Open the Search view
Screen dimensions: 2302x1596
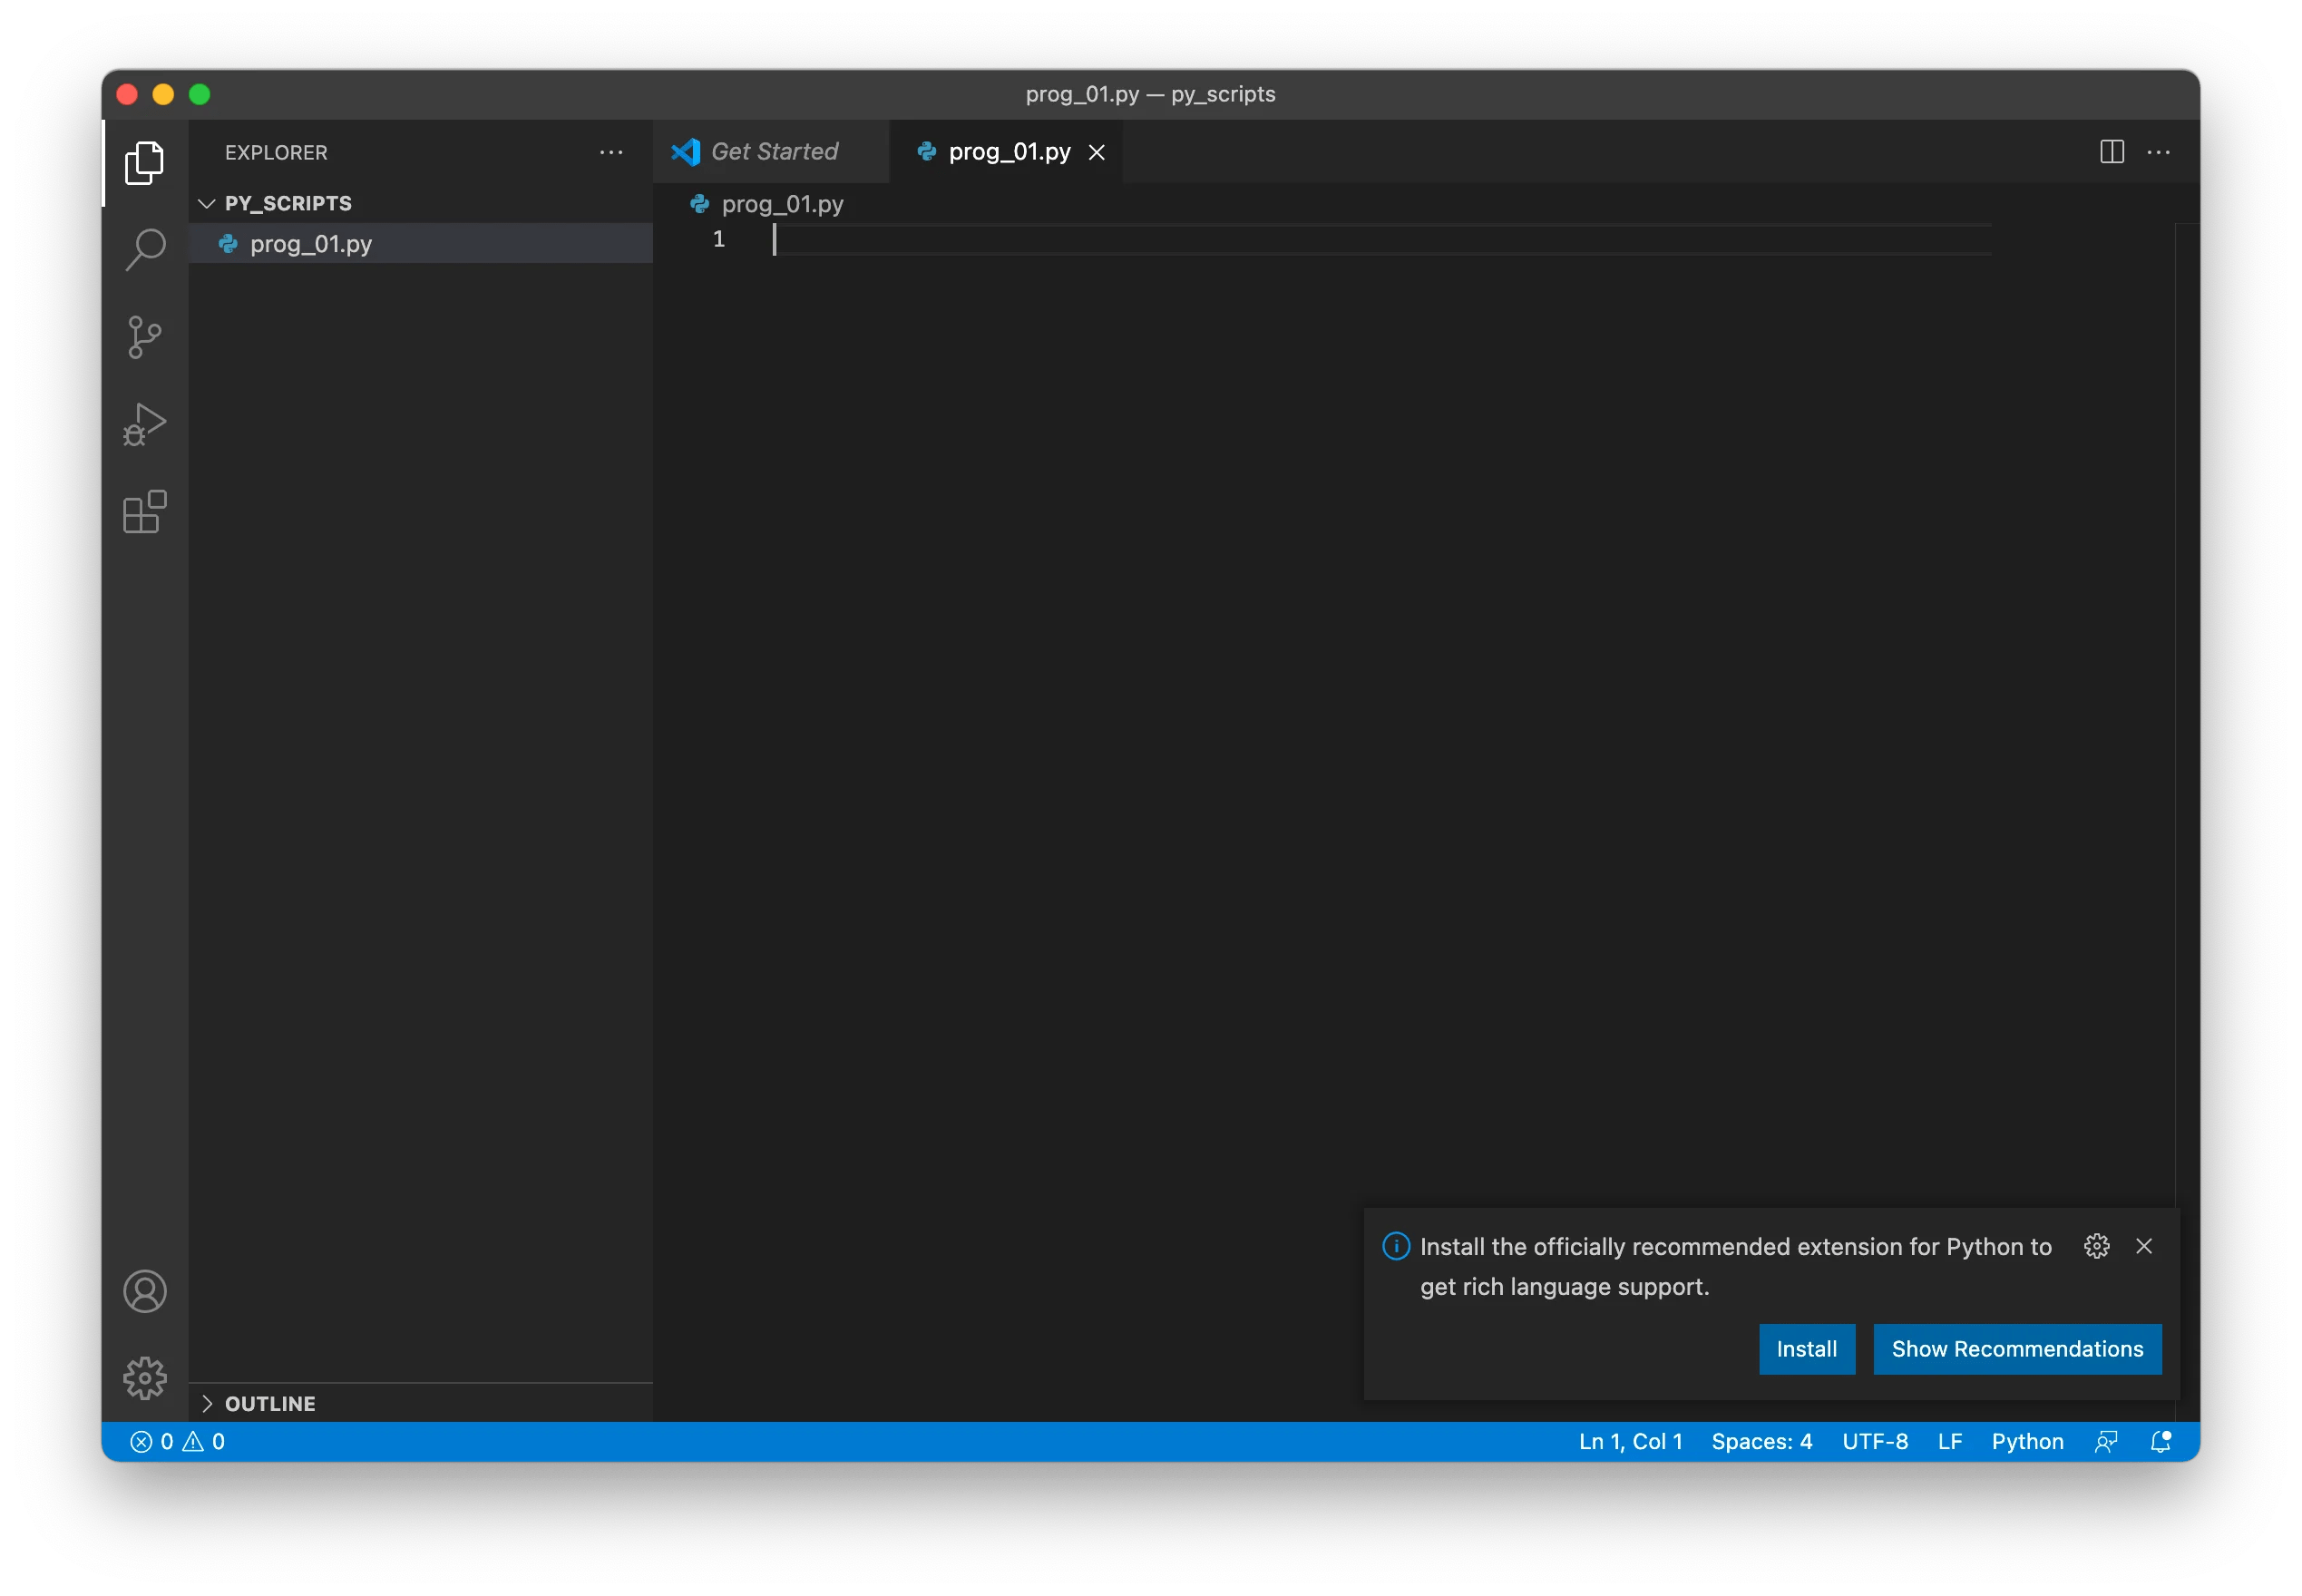pos(146,249)
